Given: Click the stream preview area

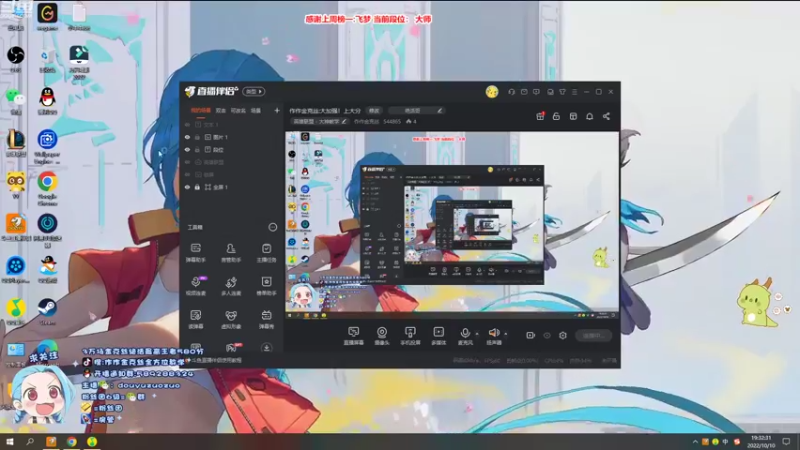Looking at the screenshot, I should (452, 226).
